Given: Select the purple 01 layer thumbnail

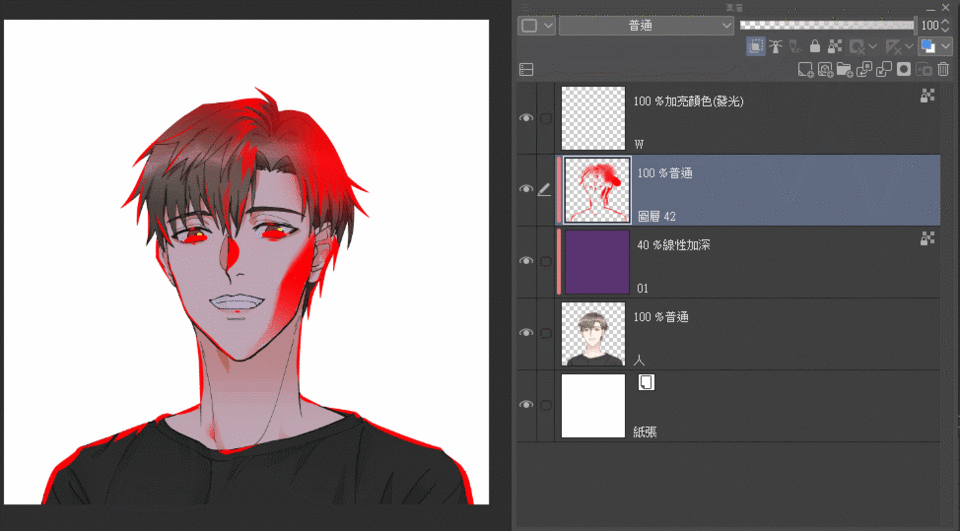Looking at the screenshot, I should (x=597, y=262).
